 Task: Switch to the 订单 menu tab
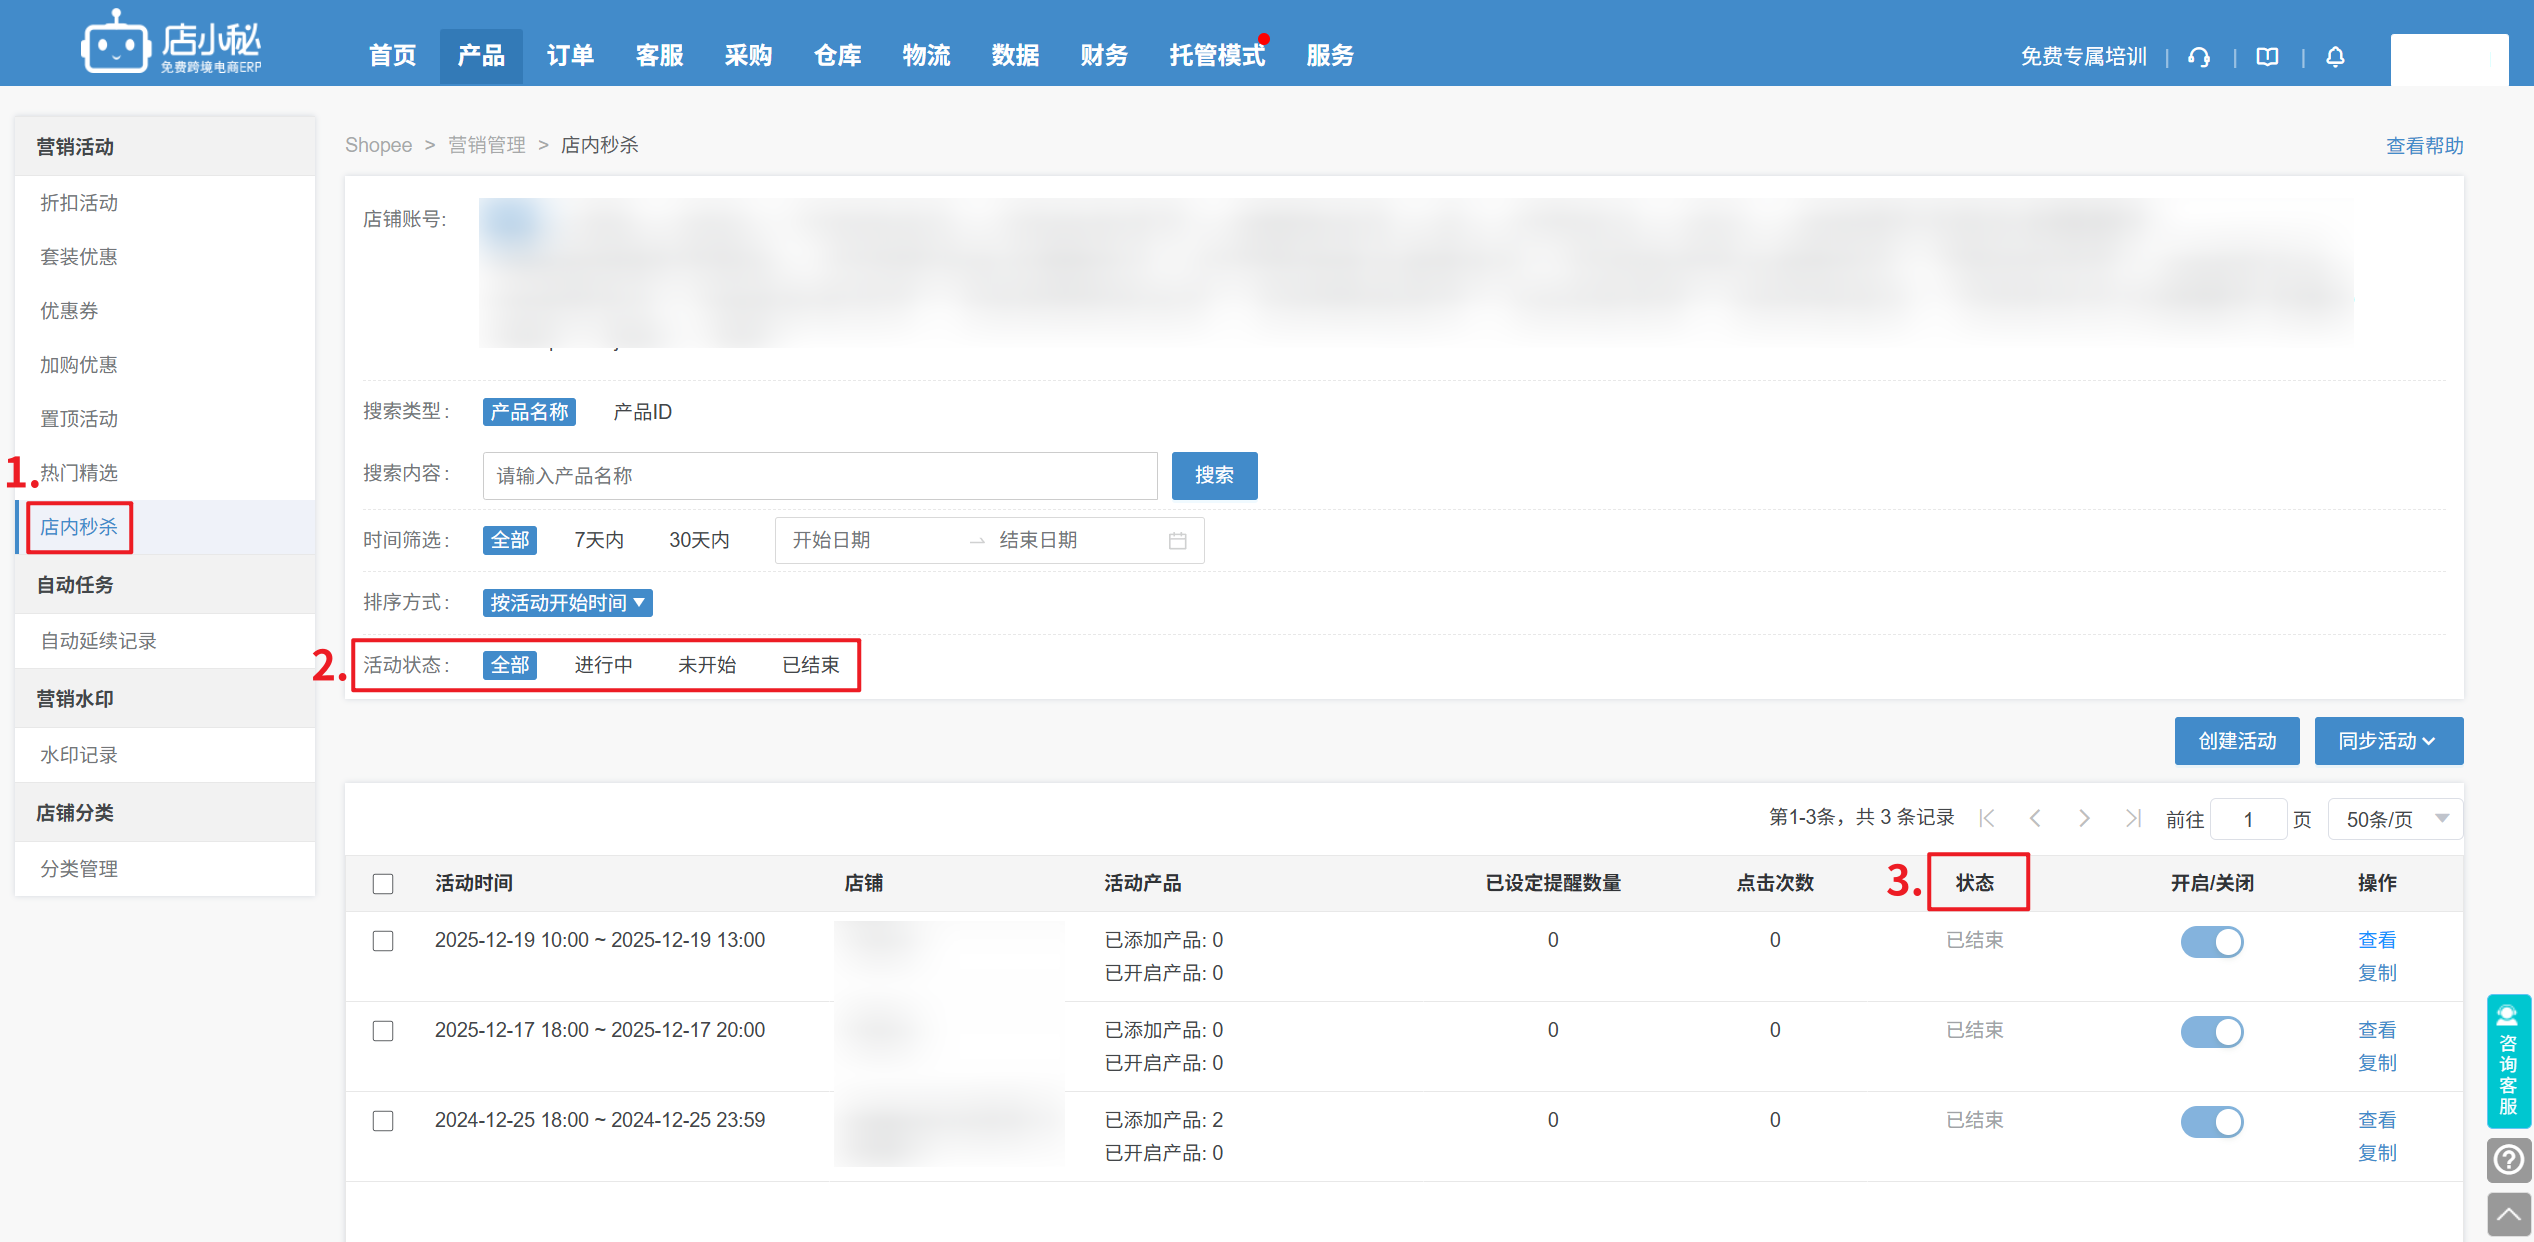pos(569,56)
